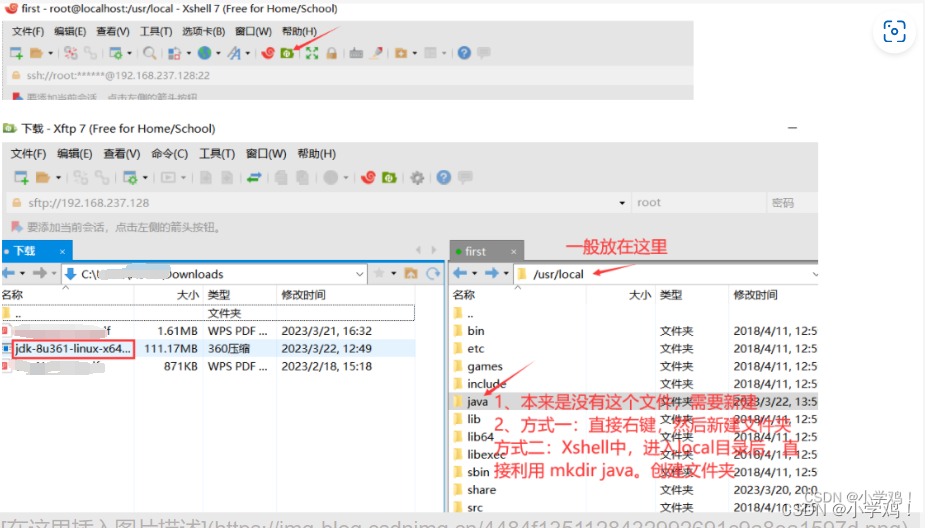
Task: Click the globe encoding icon in Xshell
Action: (204, 53)
